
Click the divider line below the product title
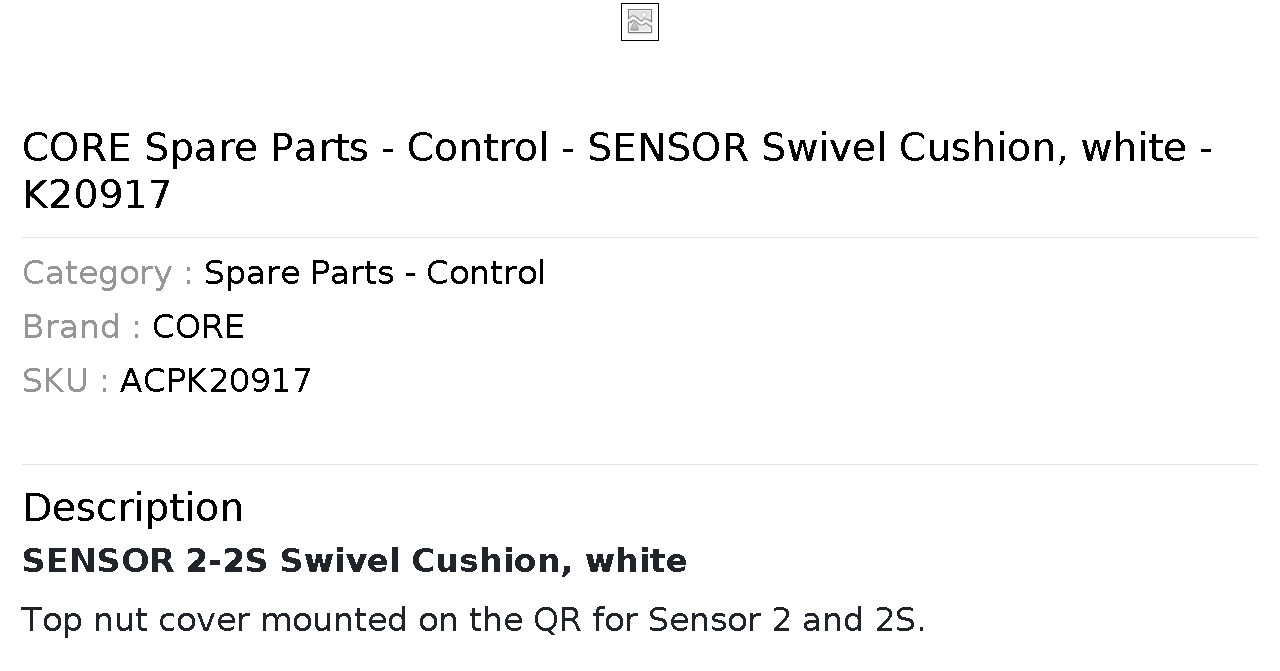[640, 237]
